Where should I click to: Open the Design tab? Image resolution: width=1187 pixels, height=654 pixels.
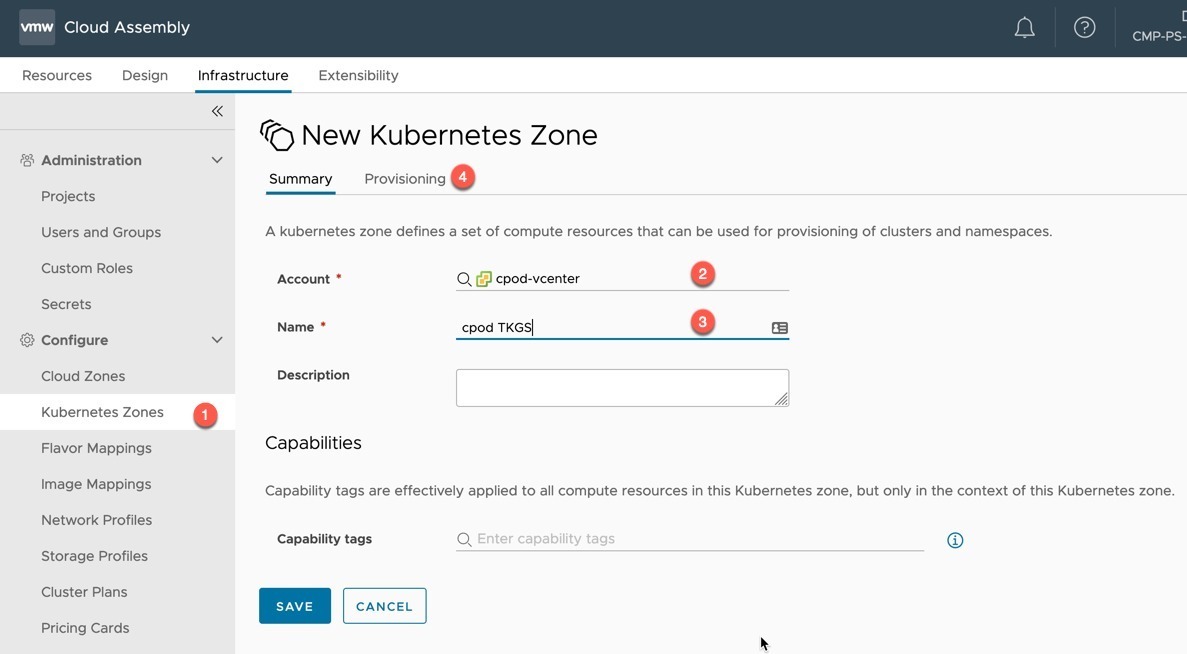point(145,76)
